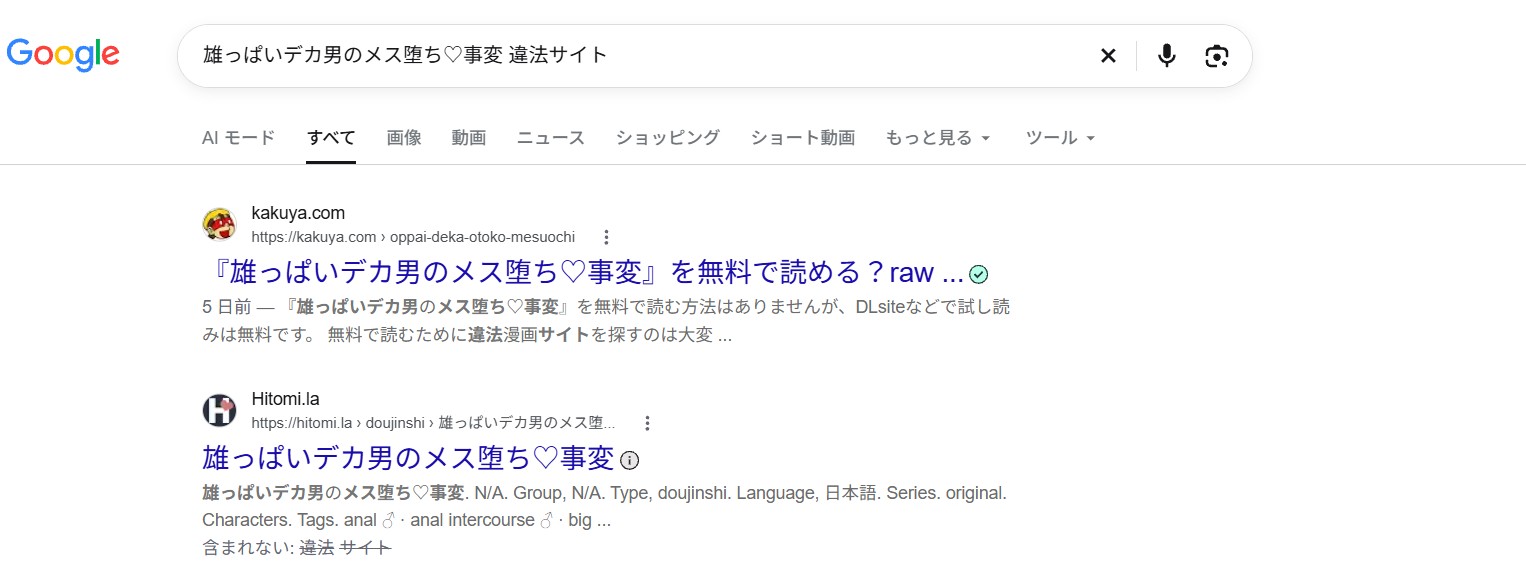Focus the Google search input field
1526x586 pixels.
point(640,56)
